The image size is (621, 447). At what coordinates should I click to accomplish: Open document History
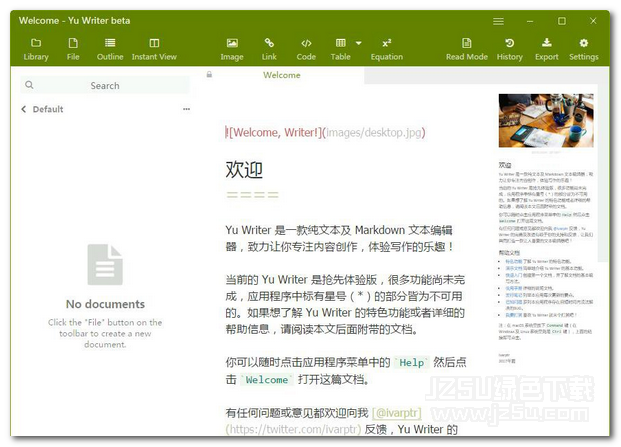tap(509, 49)
